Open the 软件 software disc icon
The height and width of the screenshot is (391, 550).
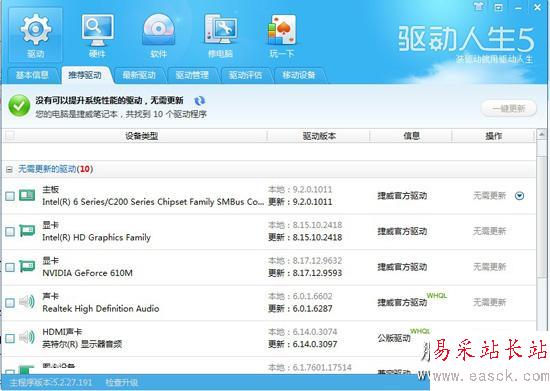pos(159,35)
